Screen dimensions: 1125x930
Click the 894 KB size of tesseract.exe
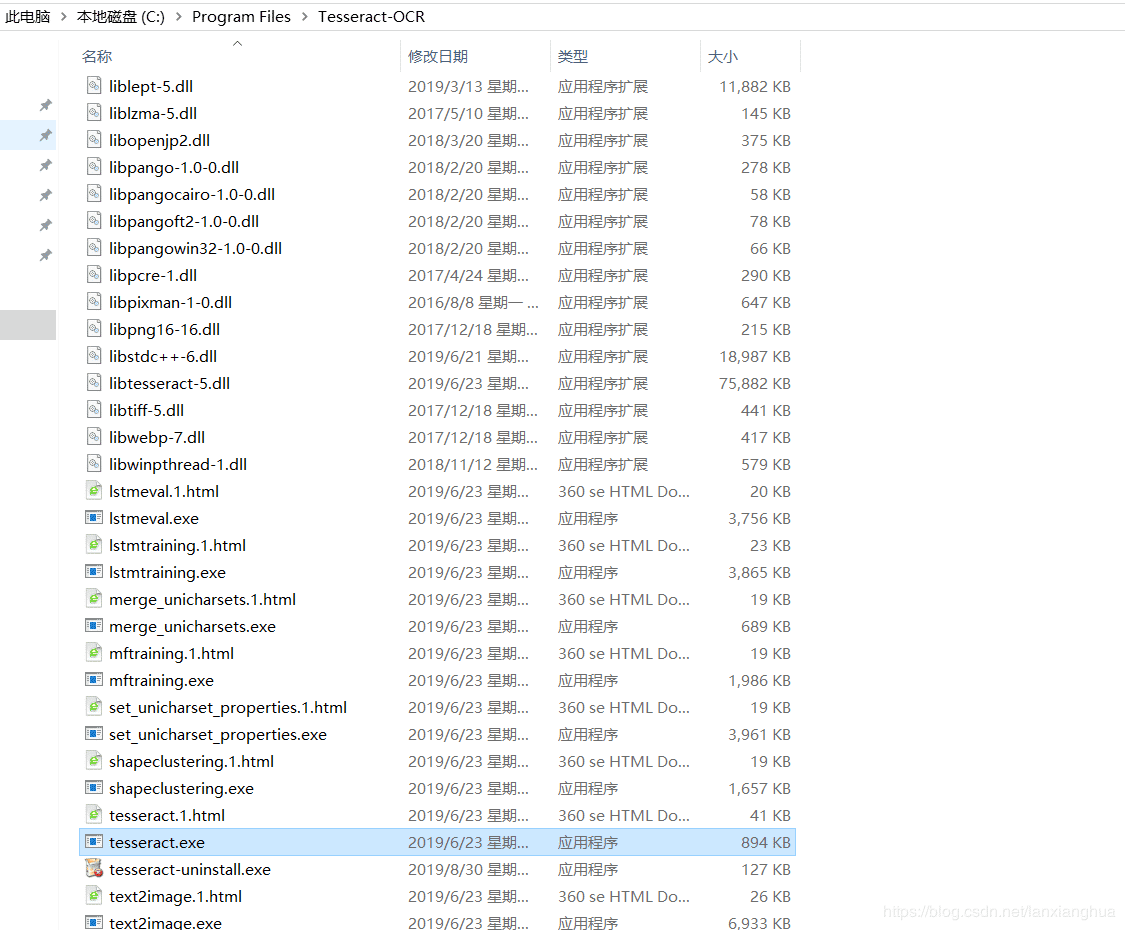point(766,842)
